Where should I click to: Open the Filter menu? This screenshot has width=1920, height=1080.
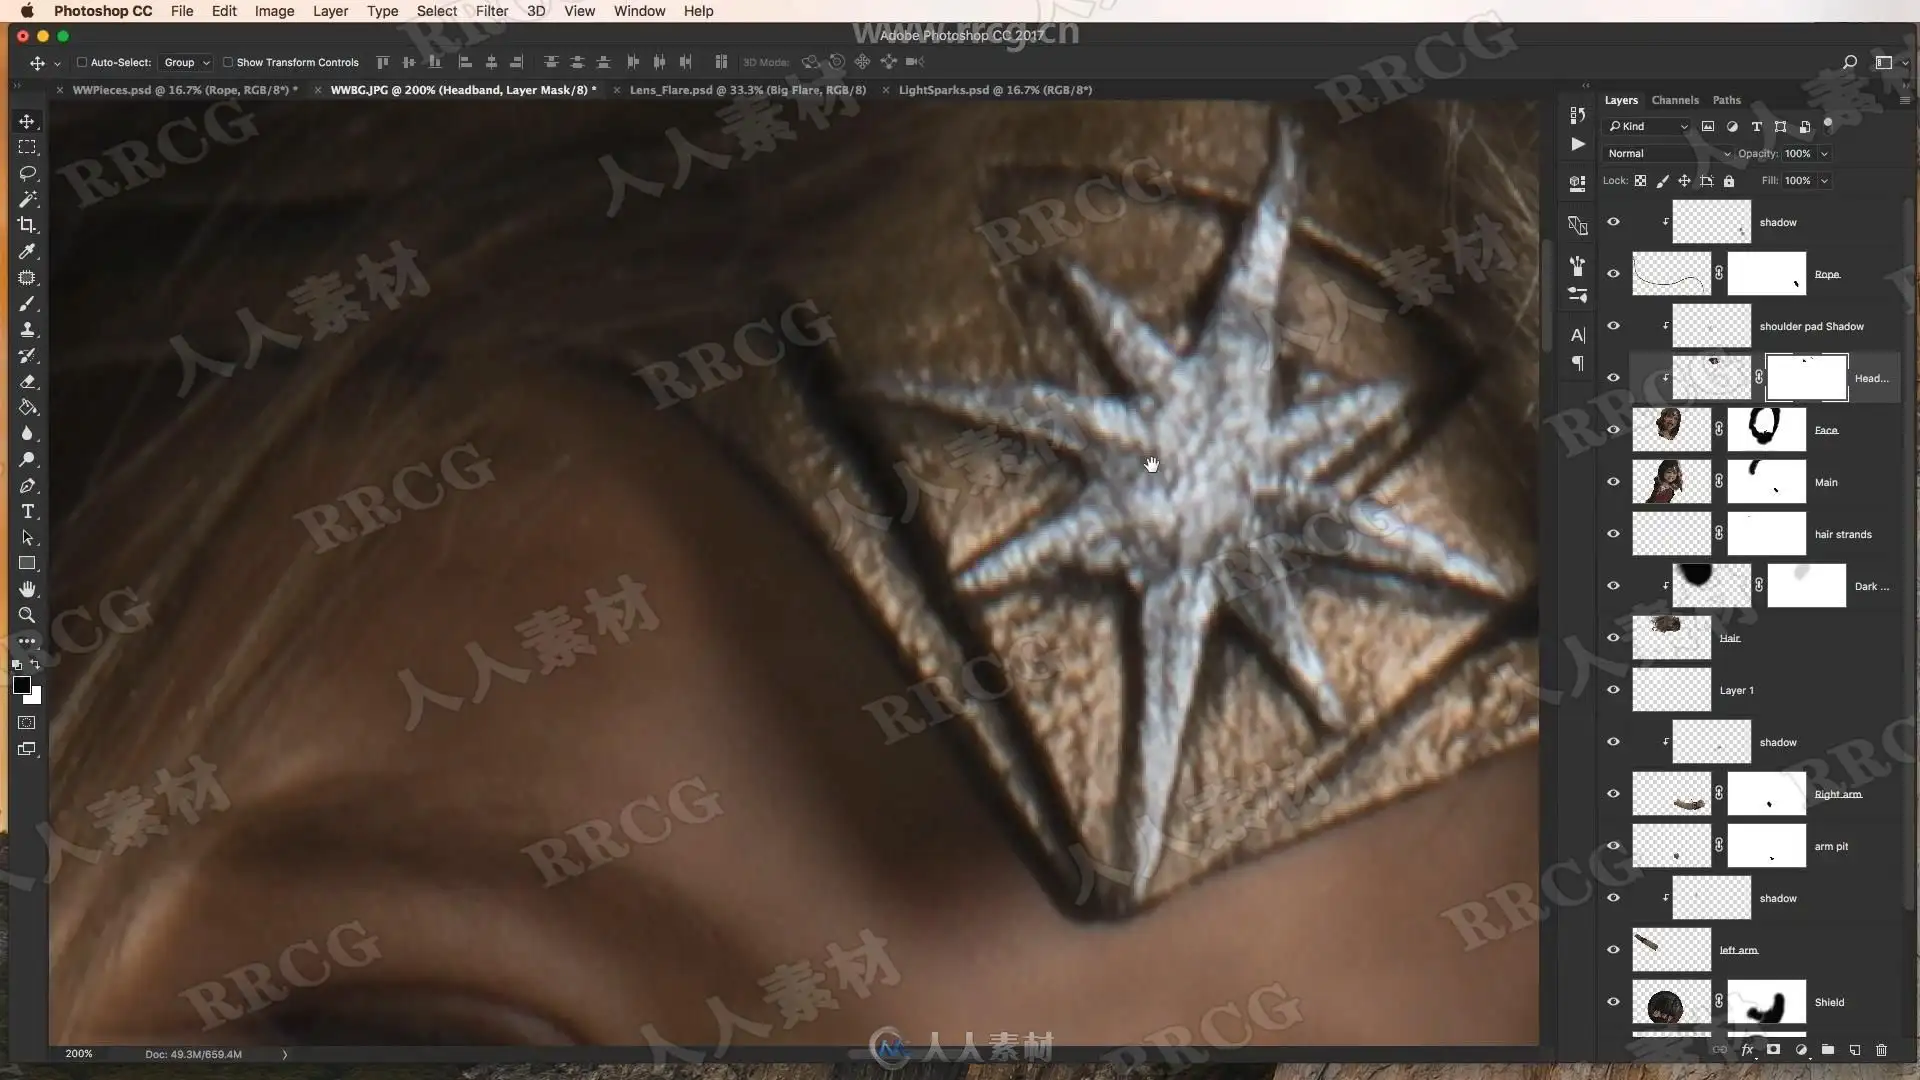tap(491, 11)
